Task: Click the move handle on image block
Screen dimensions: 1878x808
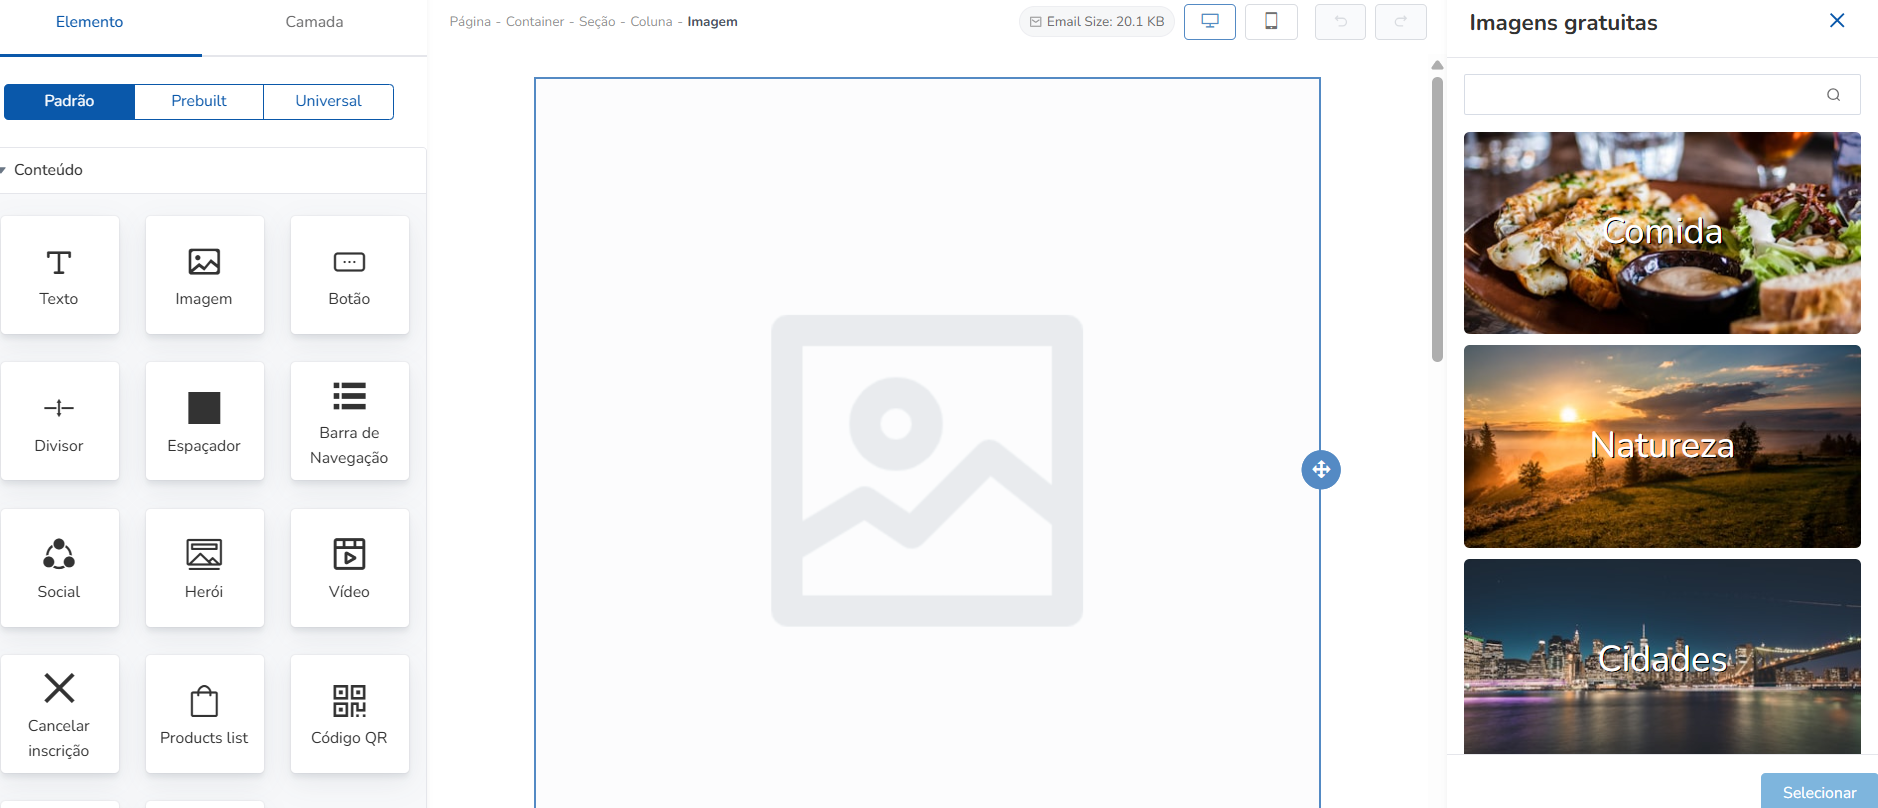Action: pos(1321,470)
